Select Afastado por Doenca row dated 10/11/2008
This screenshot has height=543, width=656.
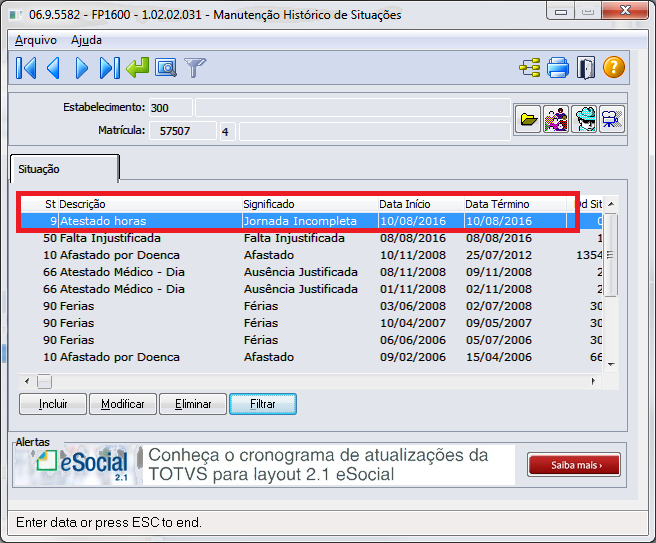[312, 255]
